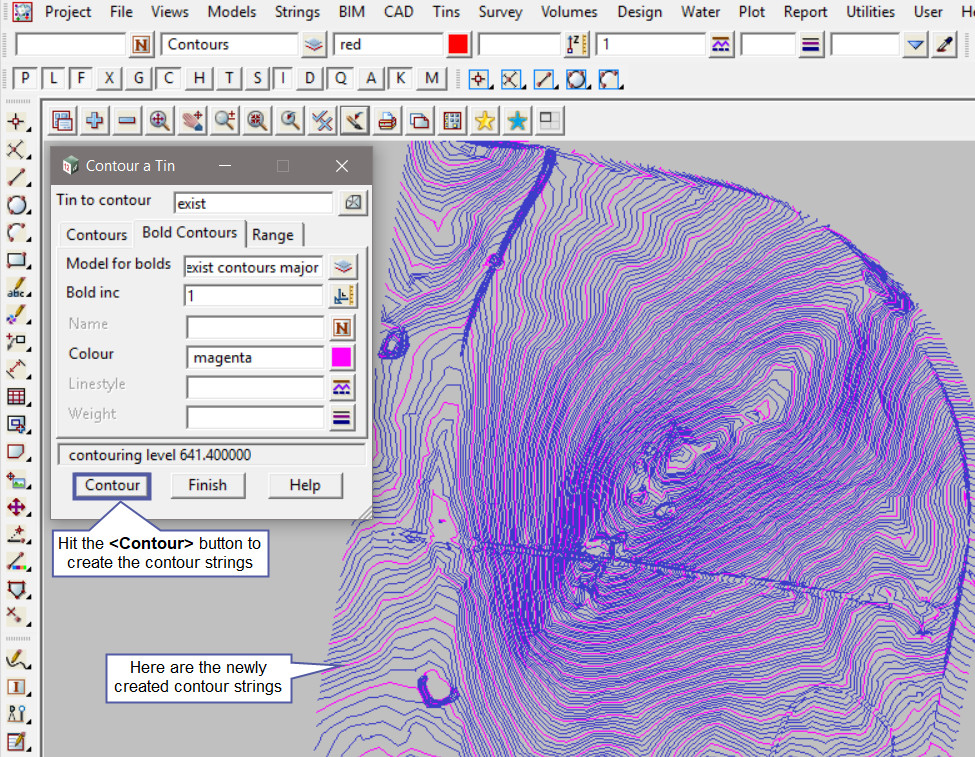Toggle the M snap button
Screen dimensions: 975x757
431,78
